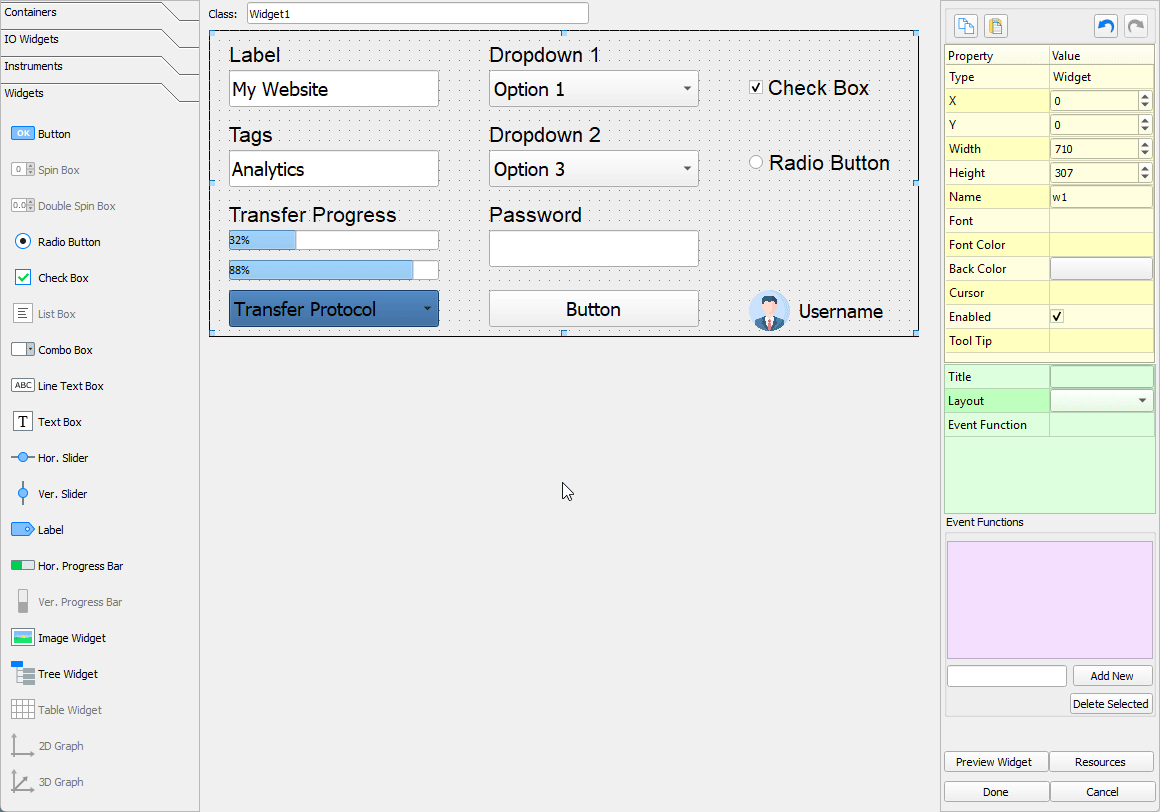Select the Radio Button on the canvas
Screen dimensions: 1160x812
756,163
